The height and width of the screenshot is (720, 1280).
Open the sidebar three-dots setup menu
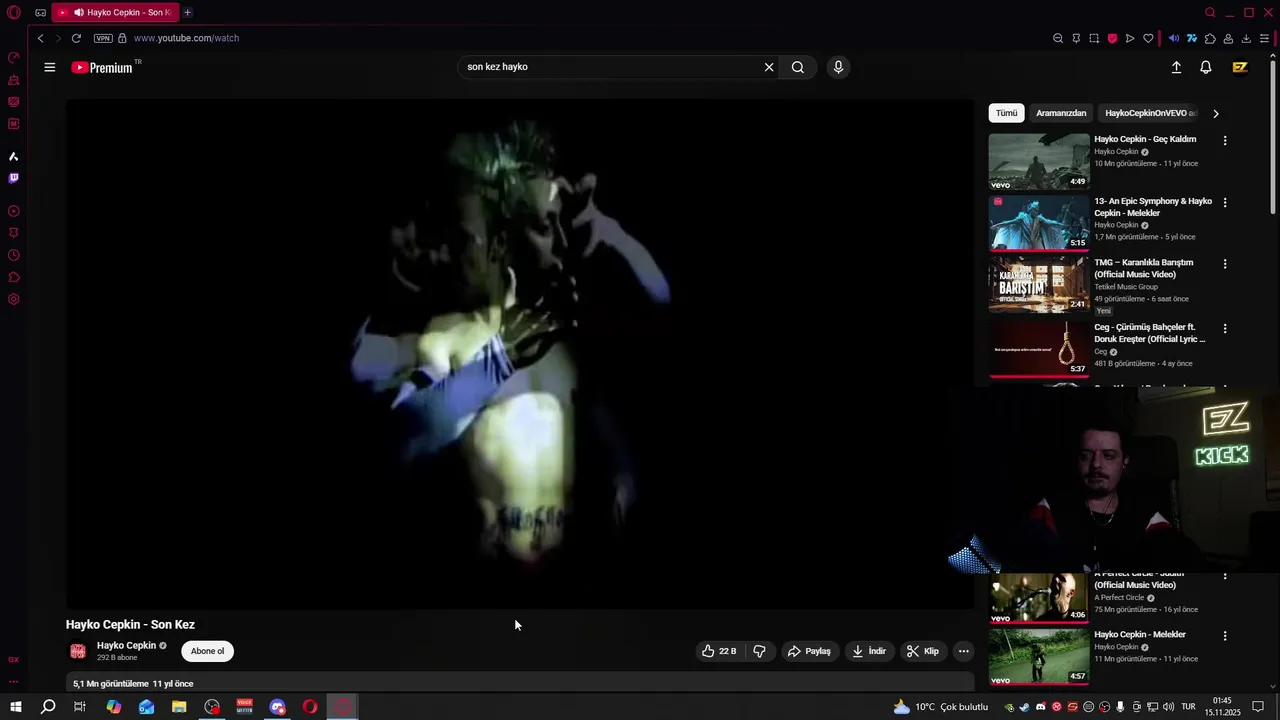pyautogui.click(x=14, y=682)
